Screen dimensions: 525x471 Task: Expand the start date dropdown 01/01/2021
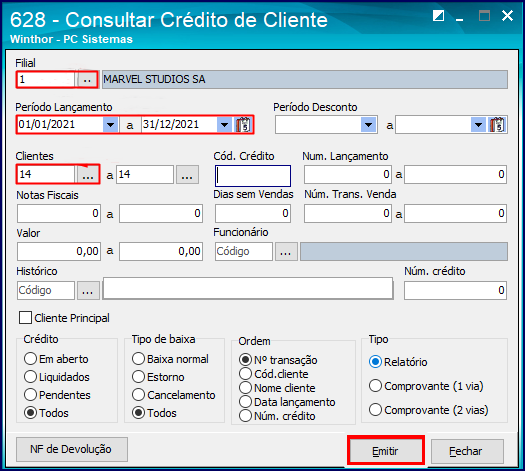point(110,125)
